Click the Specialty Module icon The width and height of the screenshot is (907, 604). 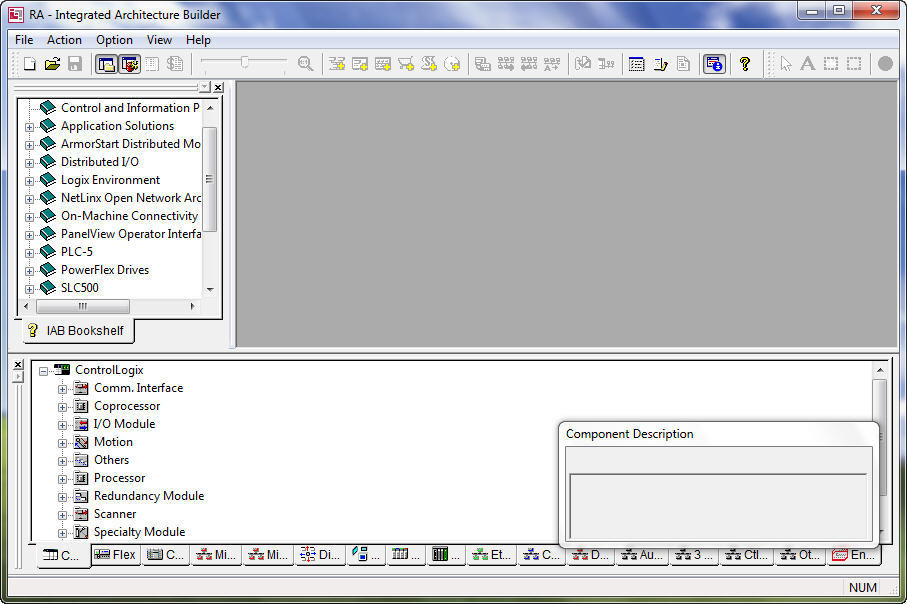tap(81, 532)
